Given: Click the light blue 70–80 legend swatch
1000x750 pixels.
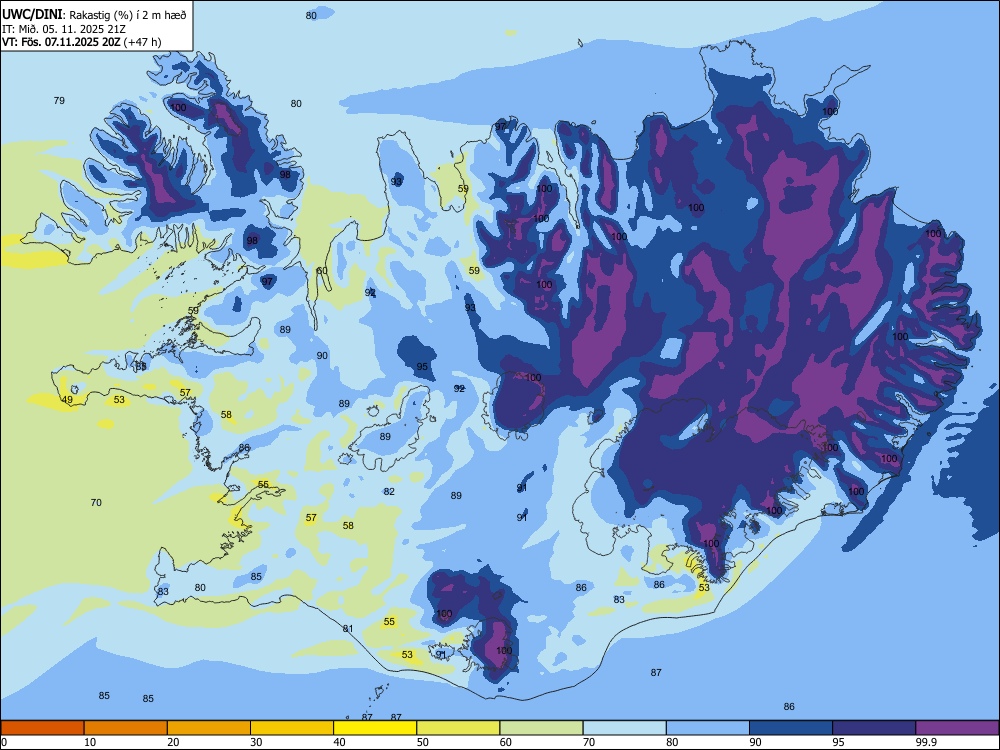Looking at the screenshot, I should (624, 728).
